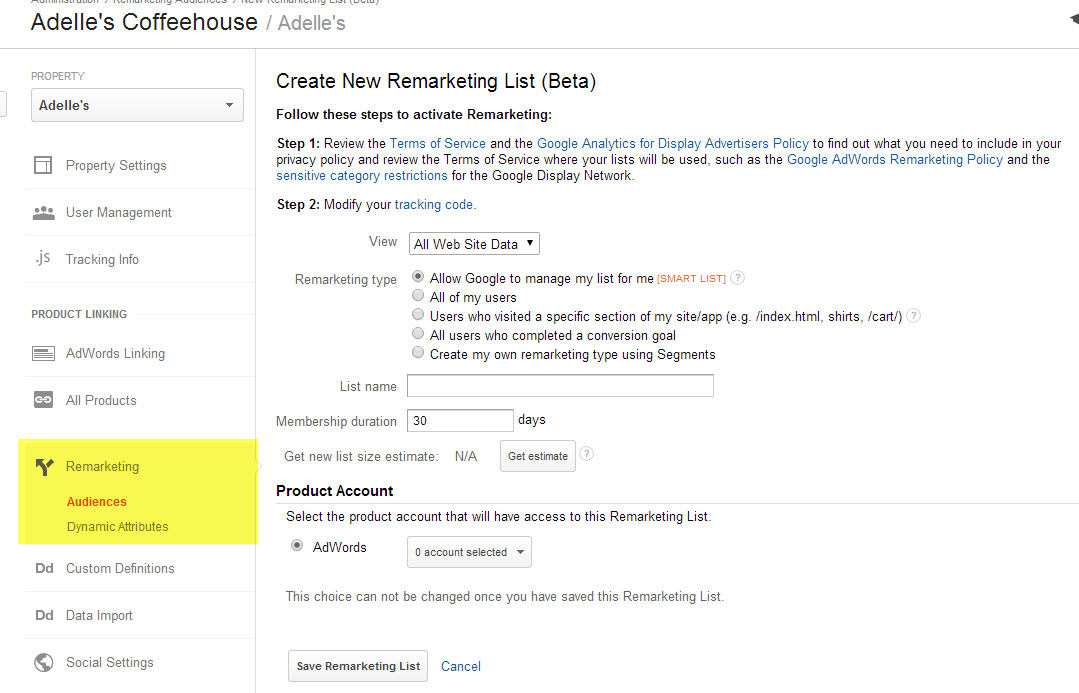The width and height of the screenshot is (1079, 693).
Task: Click the Membership duration field
Action: point(460,420)
